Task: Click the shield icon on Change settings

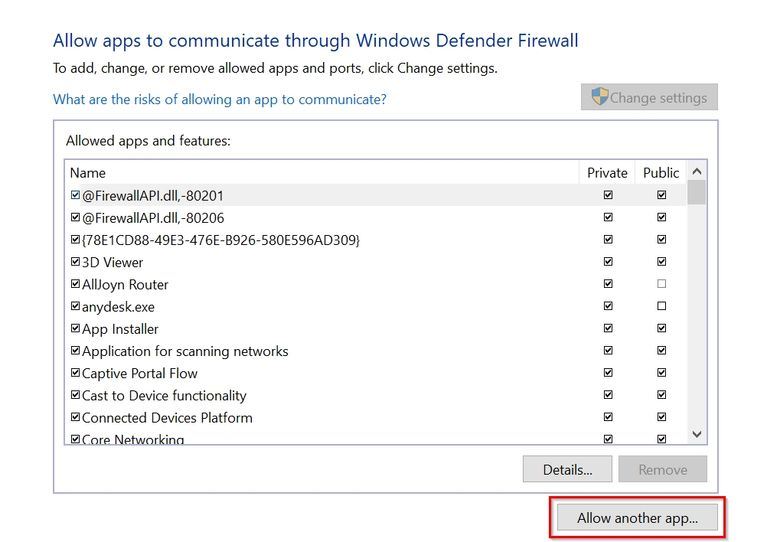Action: [x=600, y=97]
